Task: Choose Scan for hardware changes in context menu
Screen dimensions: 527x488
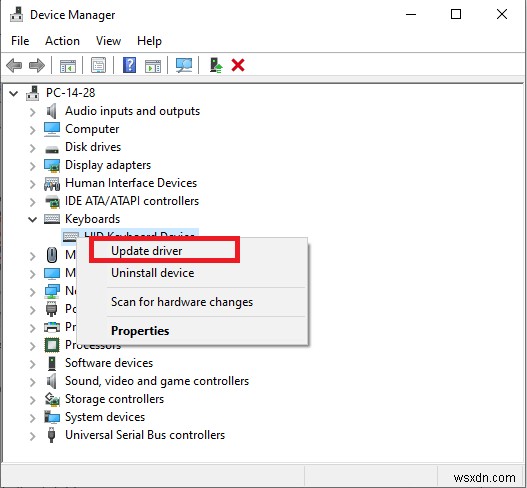Action: point(192,302)
